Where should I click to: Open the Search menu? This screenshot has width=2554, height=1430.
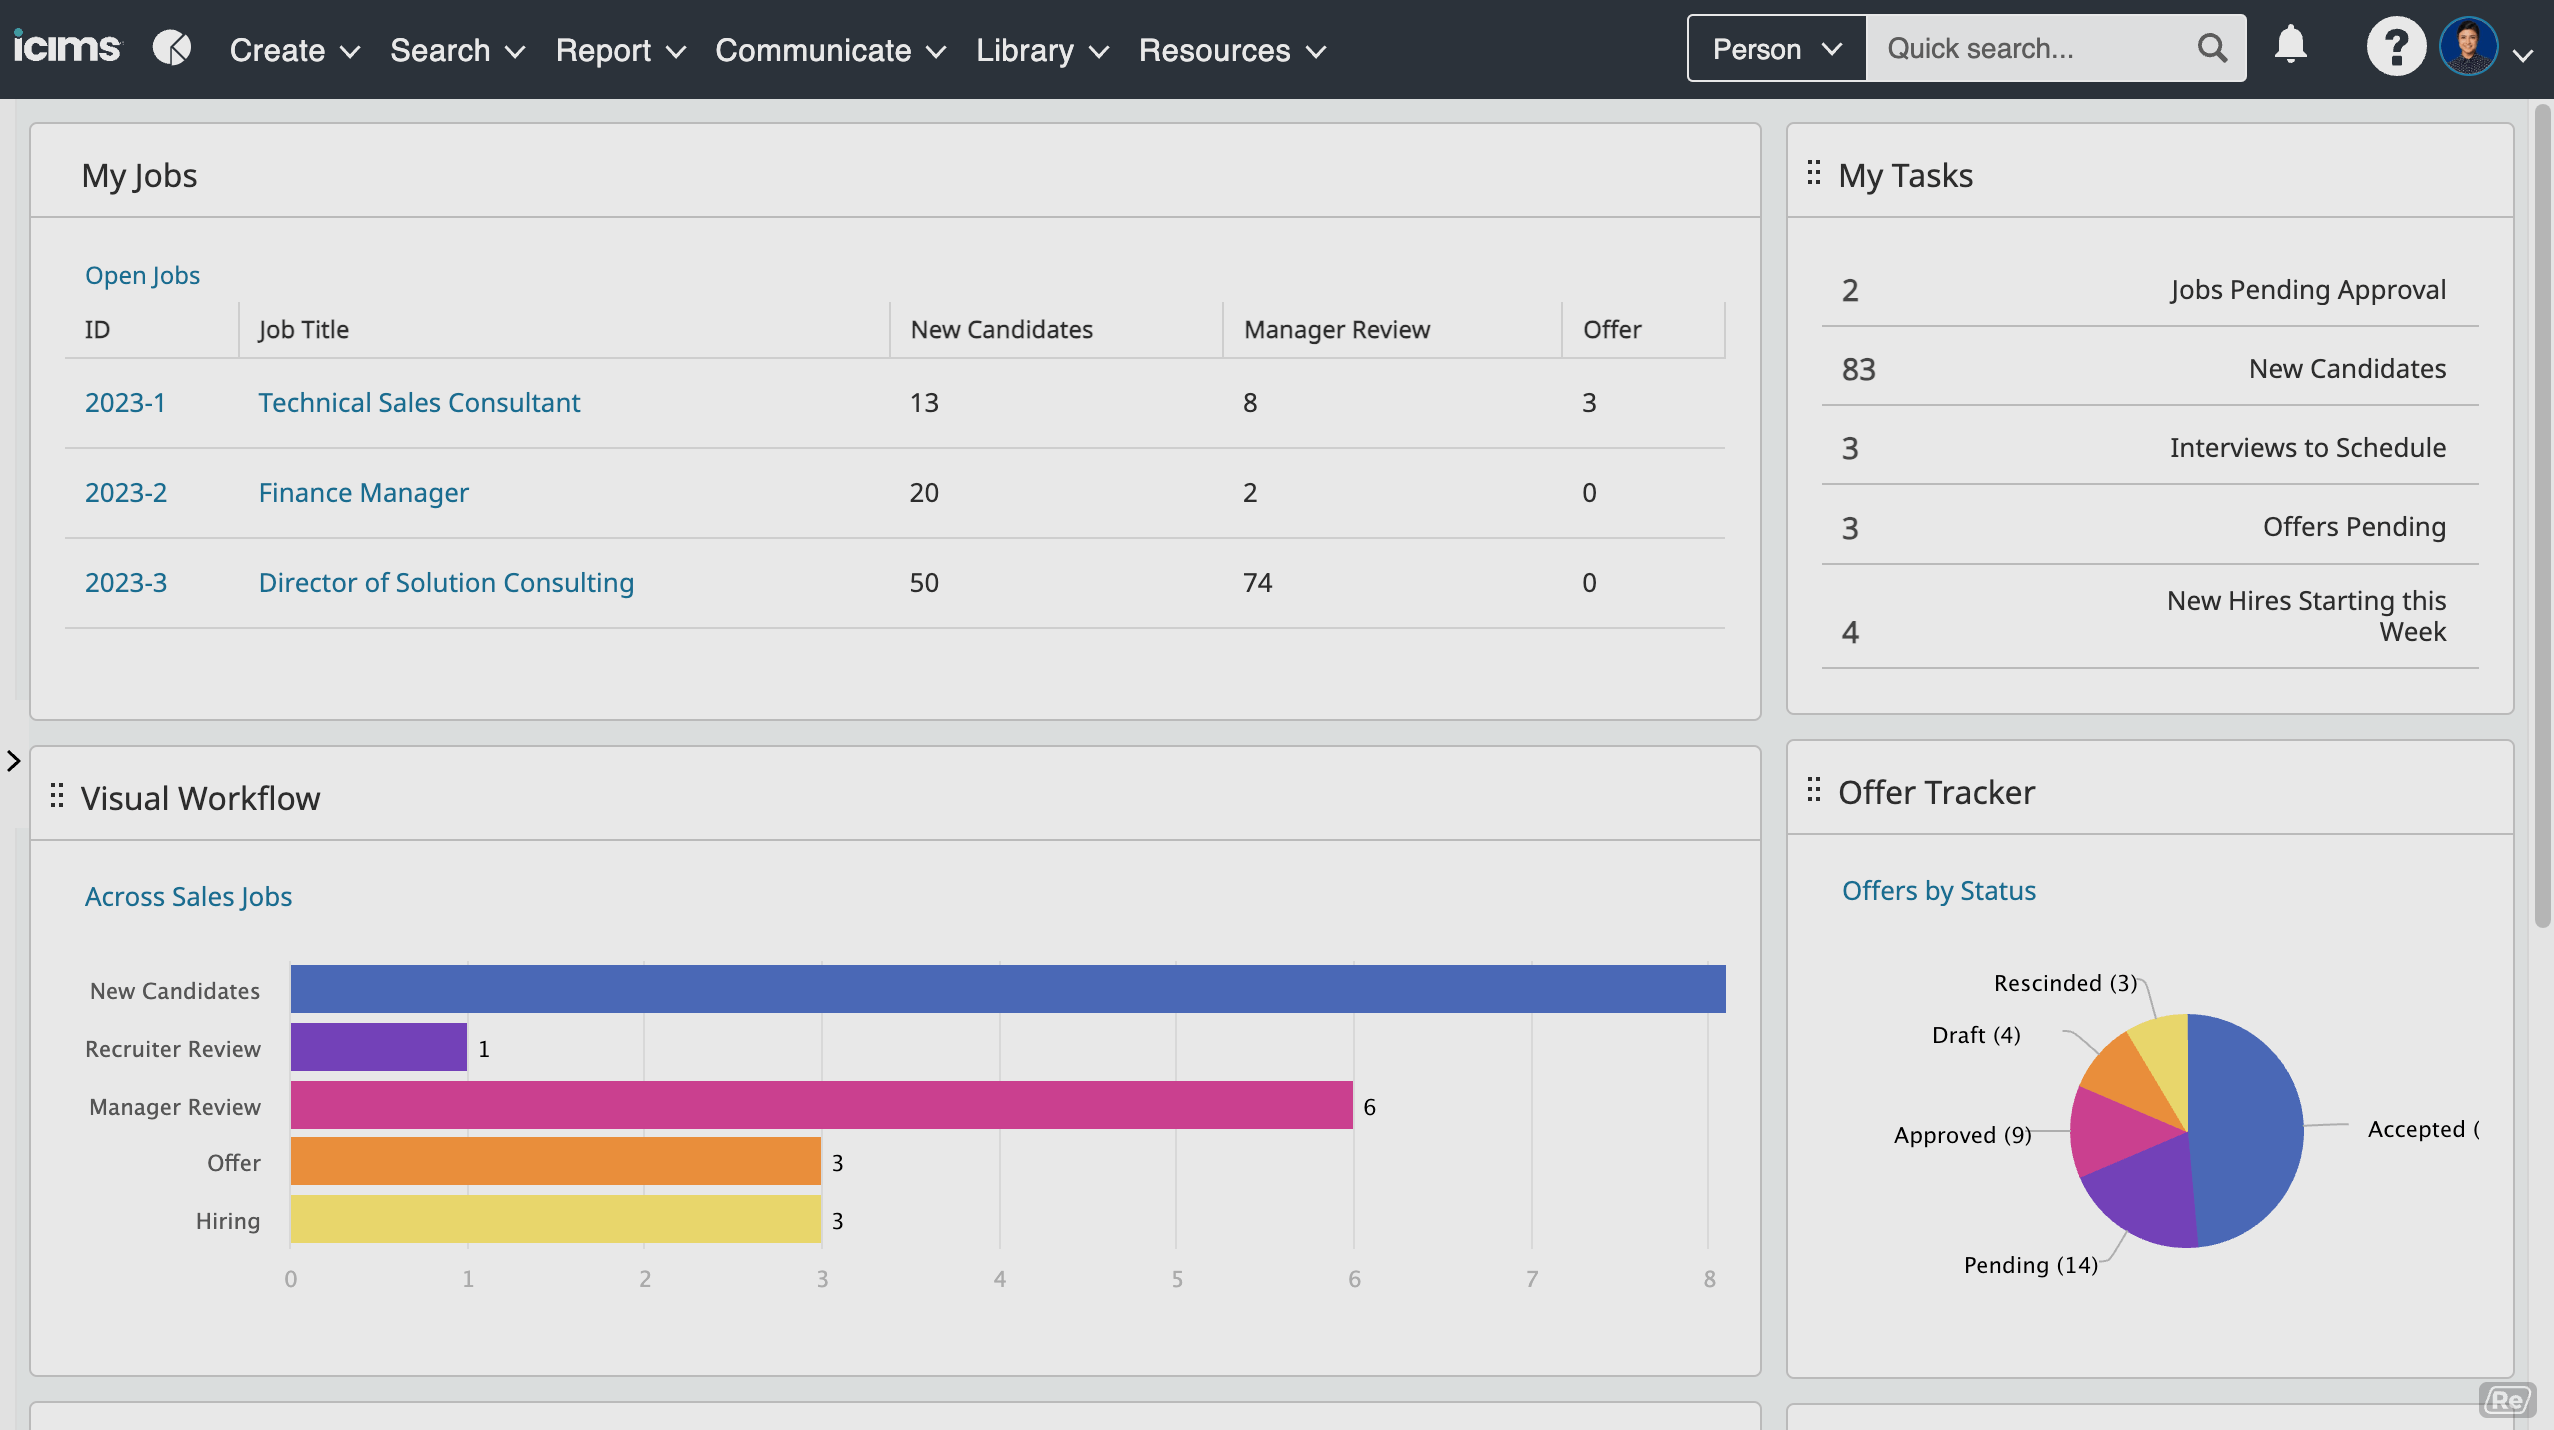click(x=457, y=50)
